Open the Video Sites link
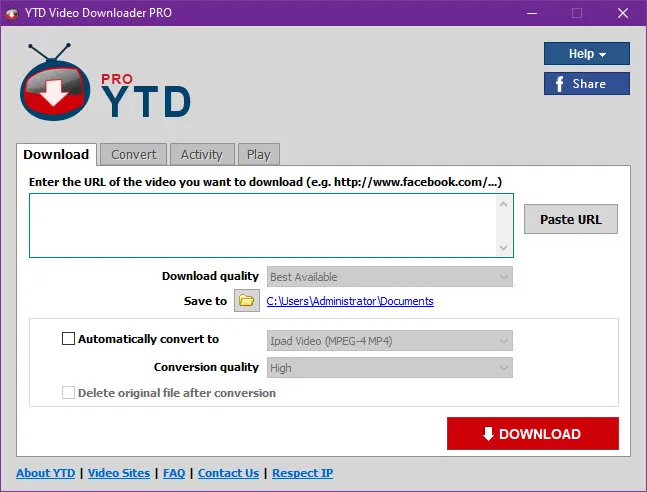The height and width of the screenshot is (492, 647). coord(119,473)
